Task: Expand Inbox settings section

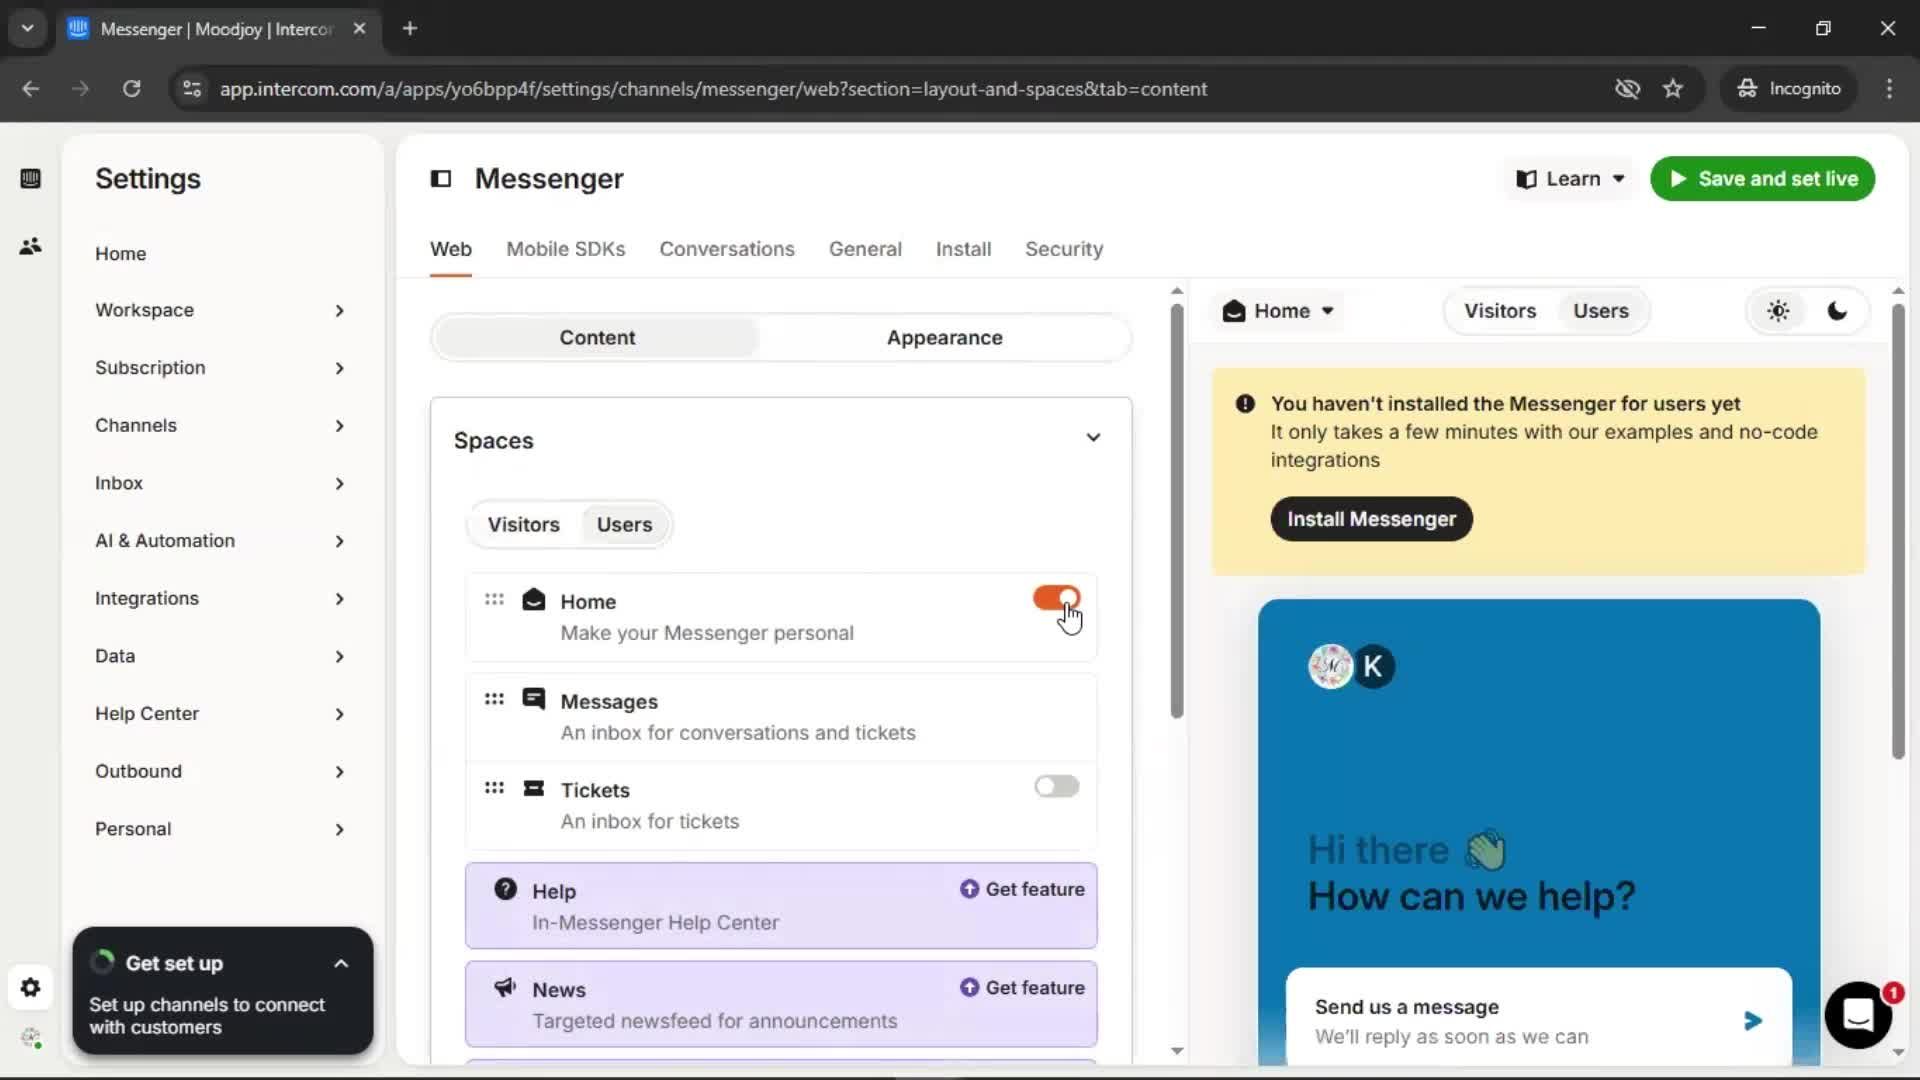Action: [220, 483]
